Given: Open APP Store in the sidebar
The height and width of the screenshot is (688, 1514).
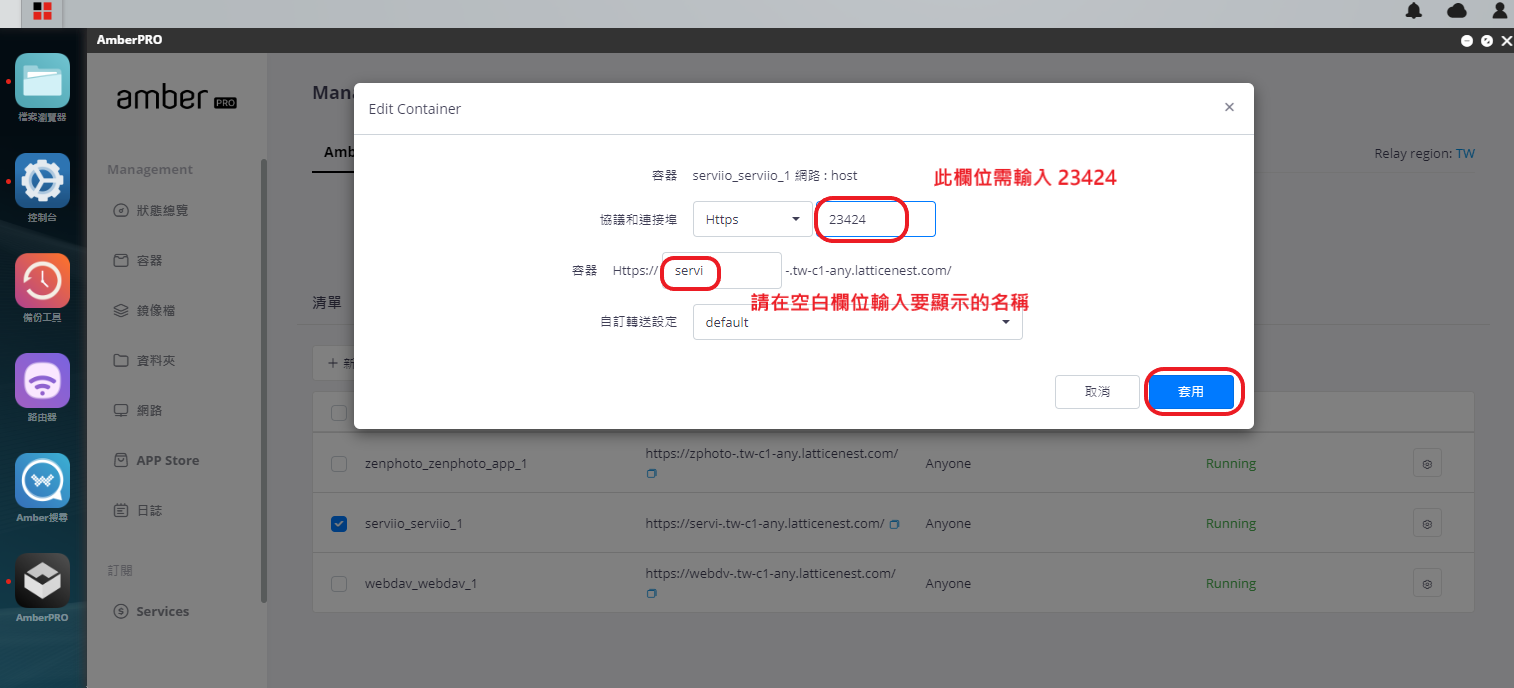Looking at the screenshot, I should click(156, 460).
